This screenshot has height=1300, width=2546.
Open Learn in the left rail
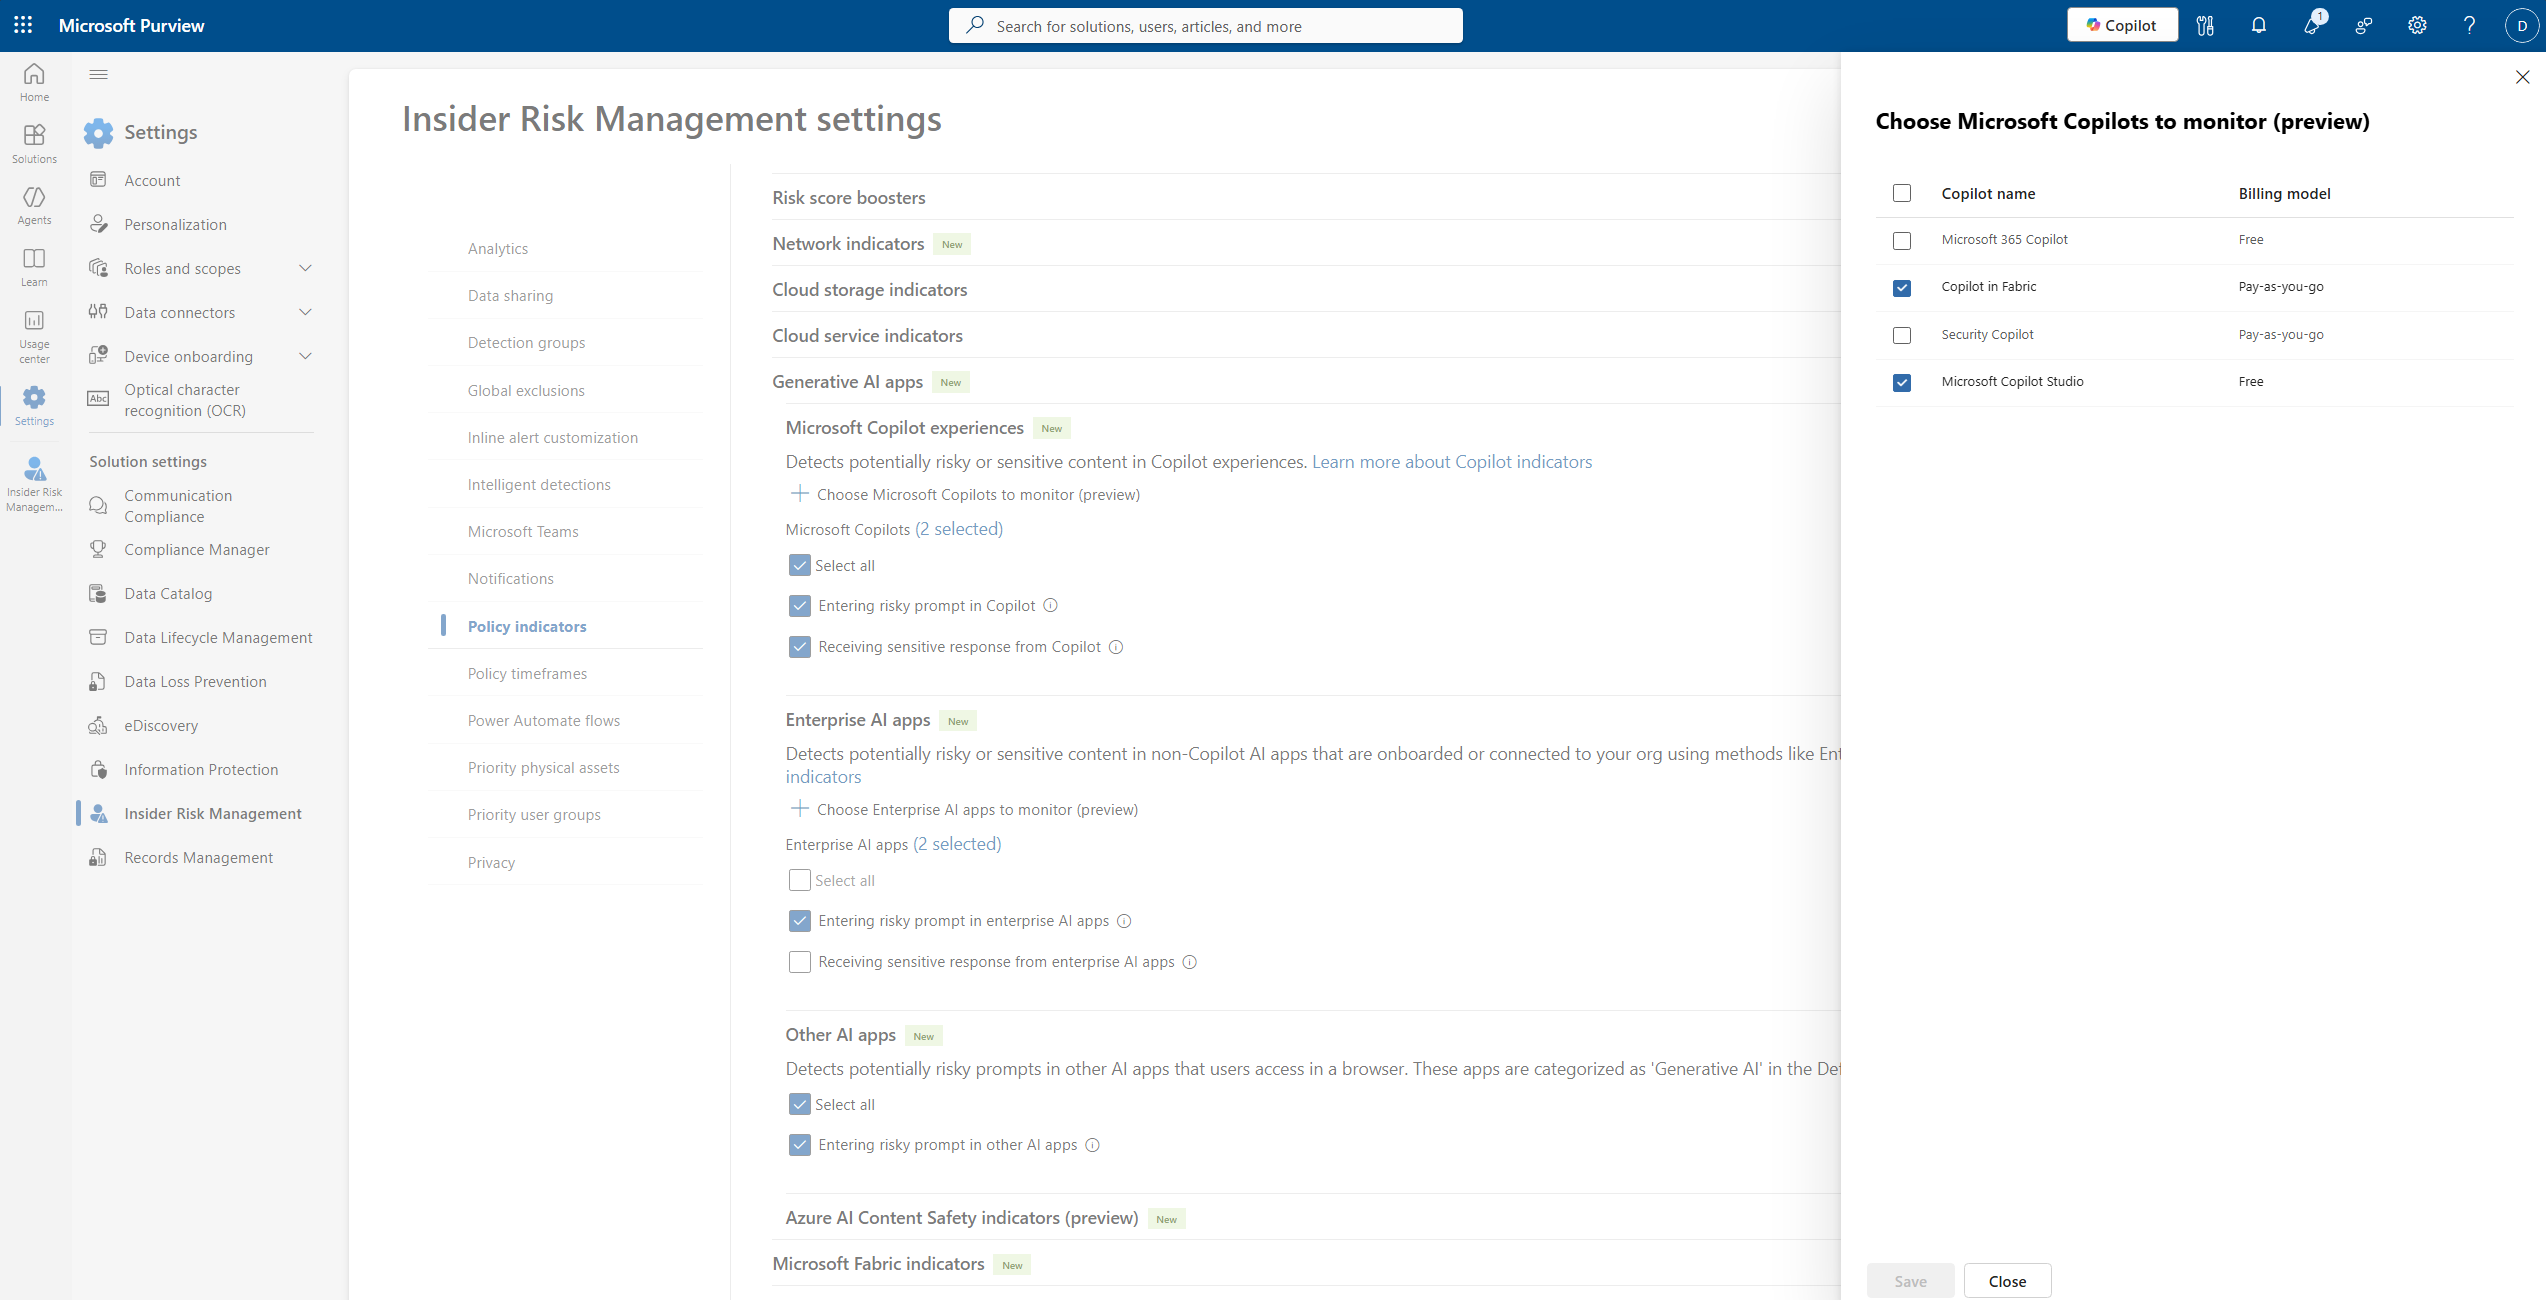click(x=34, y=267)
